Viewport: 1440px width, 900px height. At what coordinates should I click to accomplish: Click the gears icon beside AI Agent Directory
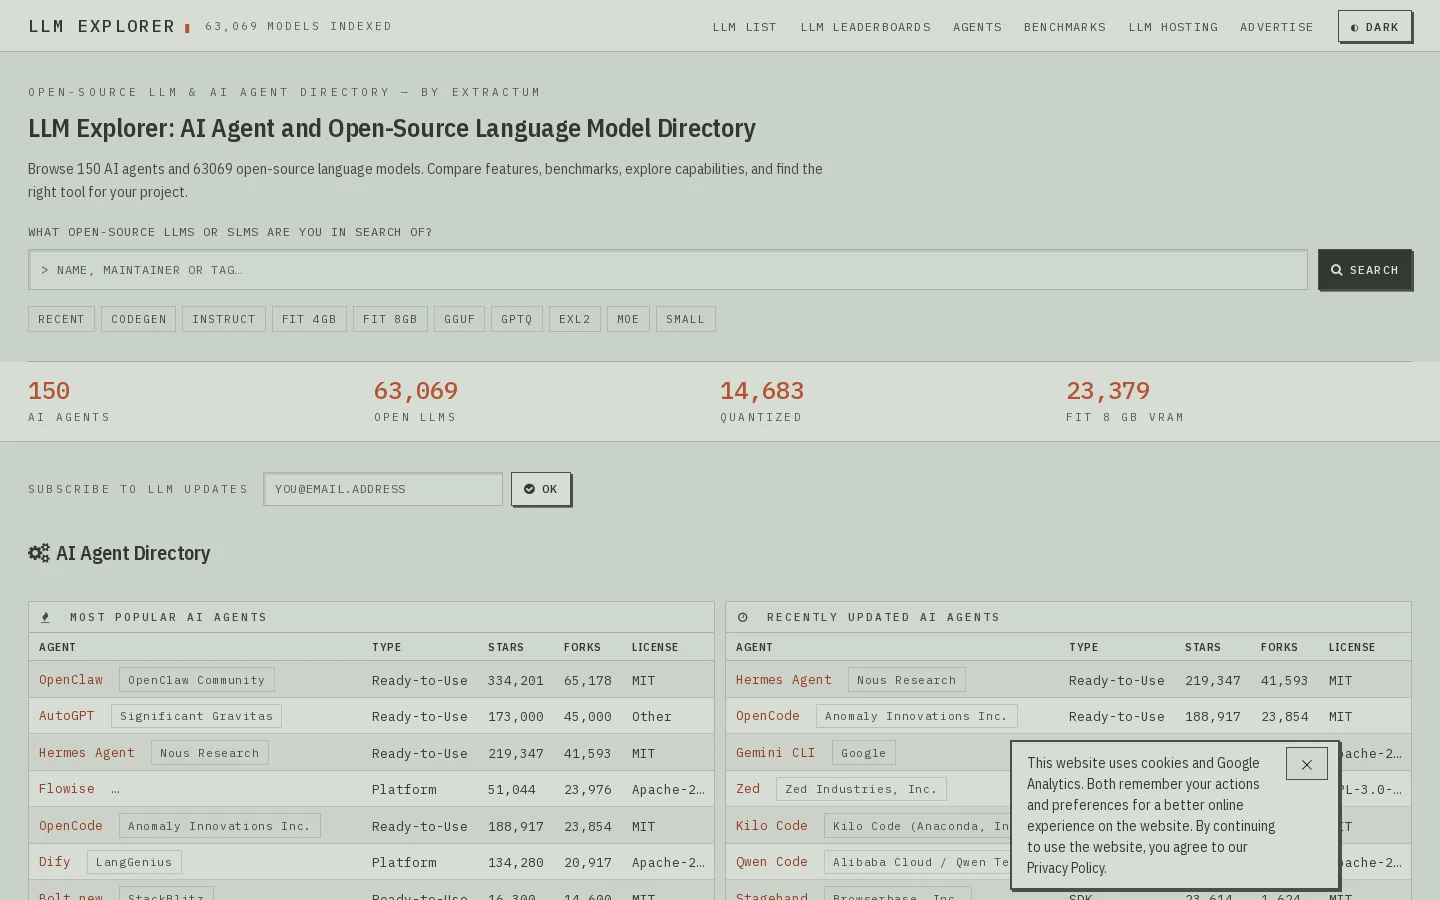pyautogui.click(x=39, y=553)
